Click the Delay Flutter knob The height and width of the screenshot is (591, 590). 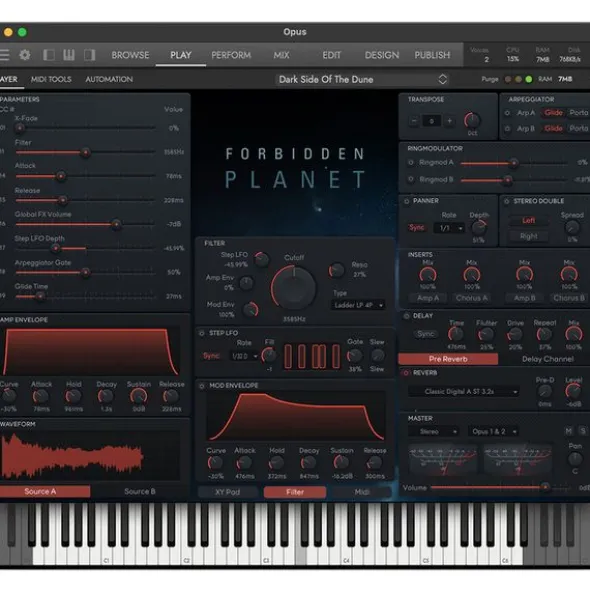tap(486, 334)
